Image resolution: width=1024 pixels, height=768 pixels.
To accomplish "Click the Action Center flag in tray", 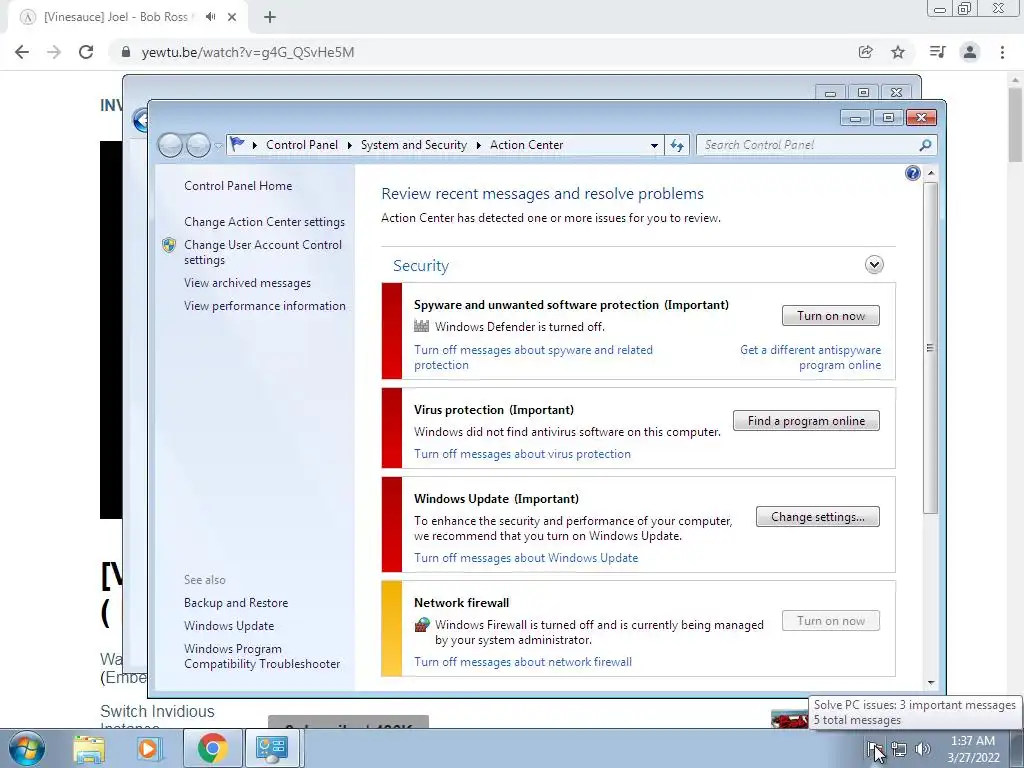I will click(x=874, y=749).
